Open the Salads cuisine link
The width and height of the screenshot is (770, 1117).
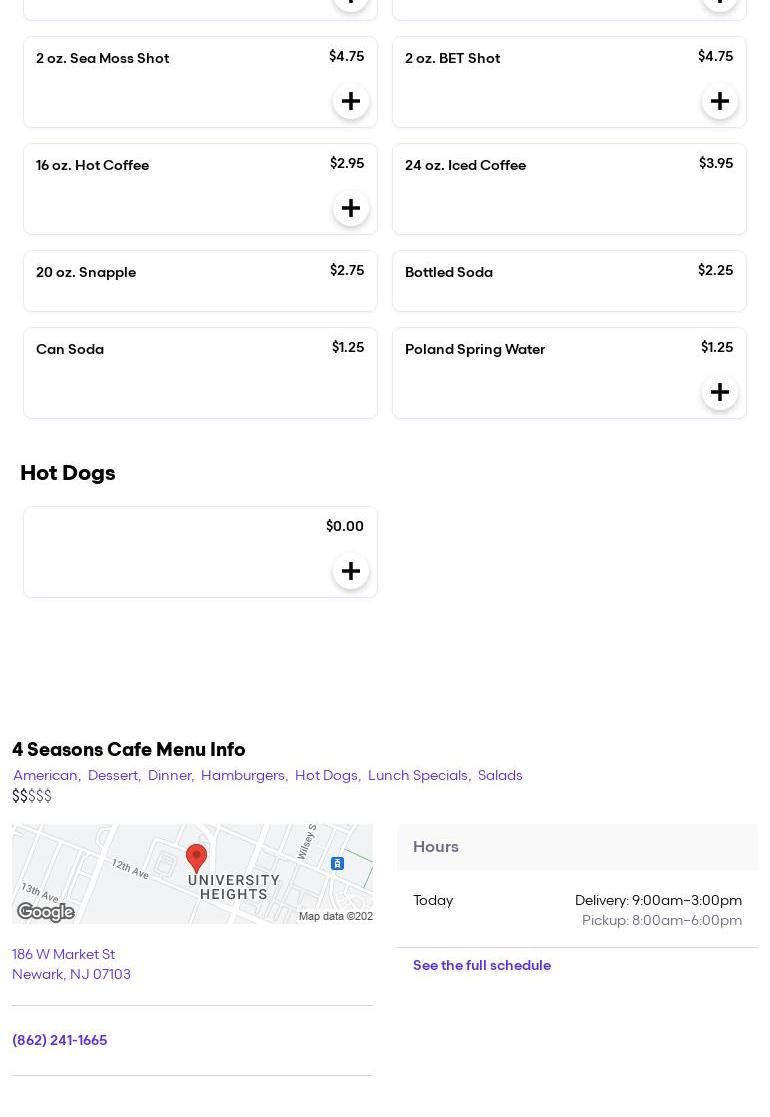pos(500,775)
